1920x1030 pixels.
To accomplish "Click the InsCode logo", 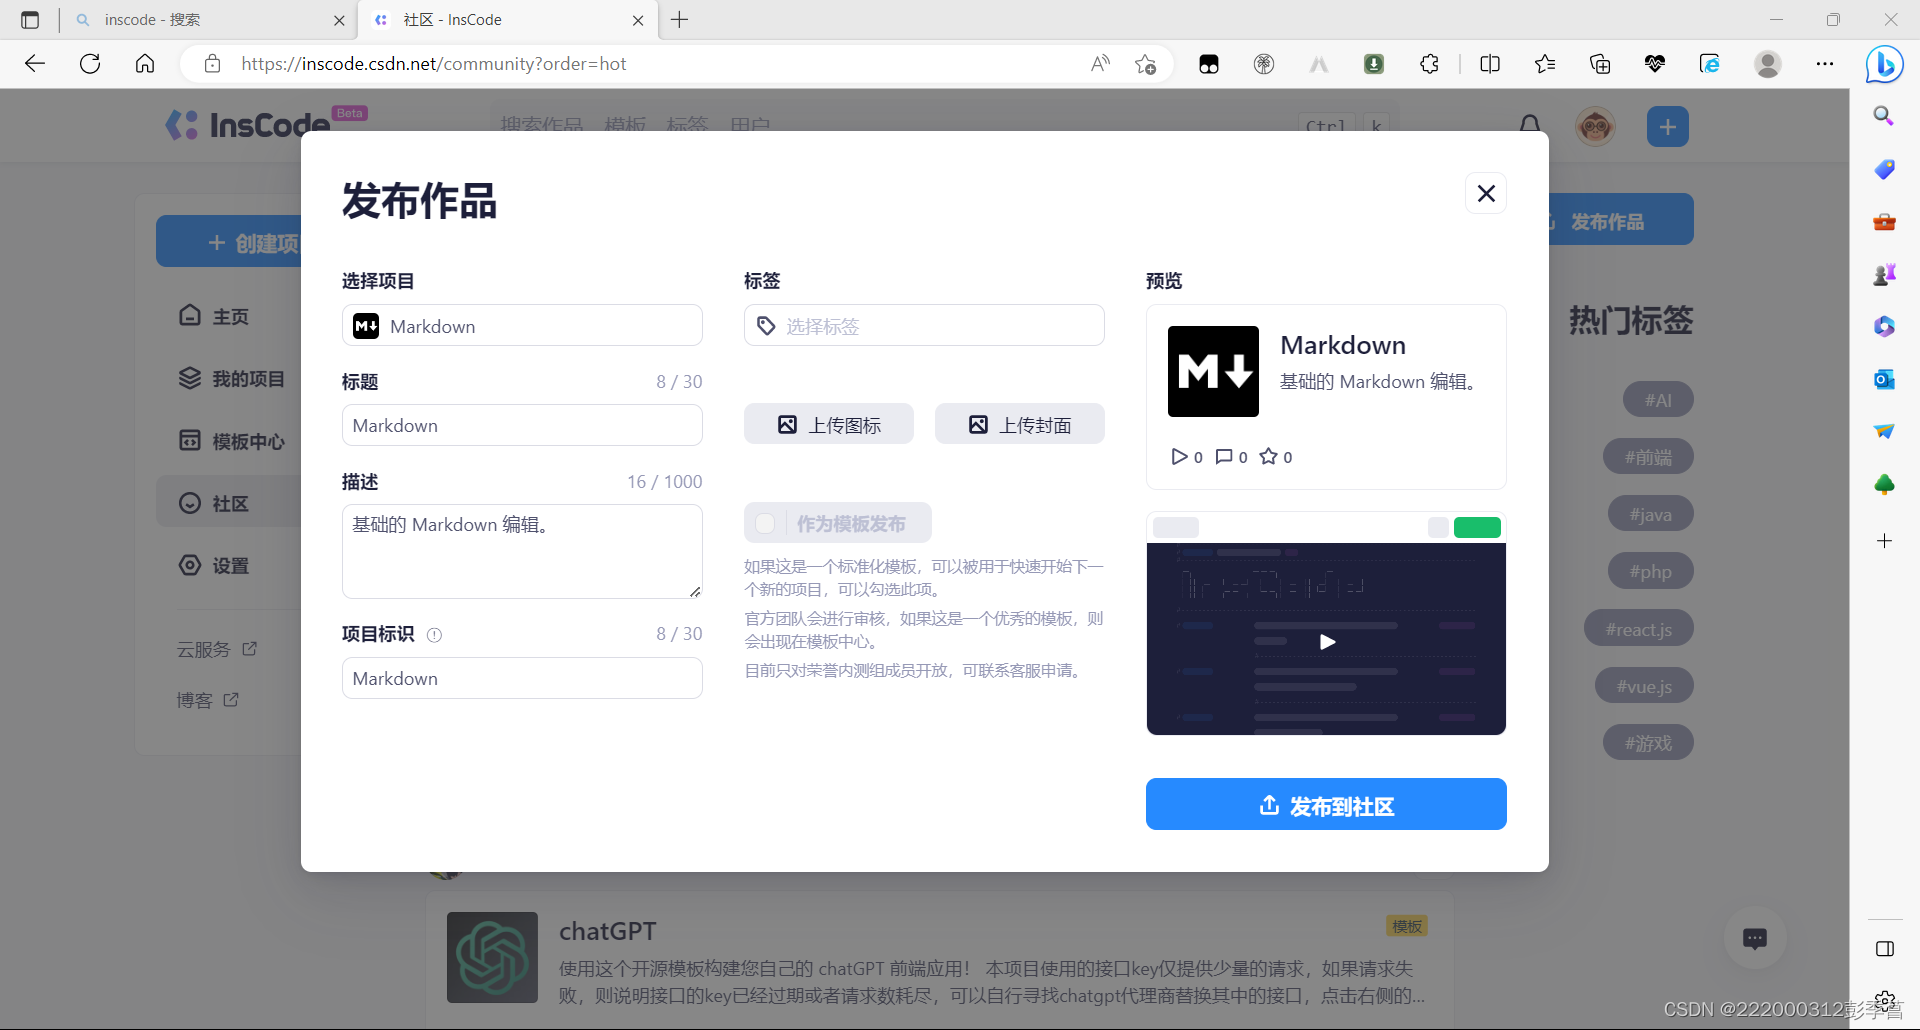I will click(x=247, y=125).
